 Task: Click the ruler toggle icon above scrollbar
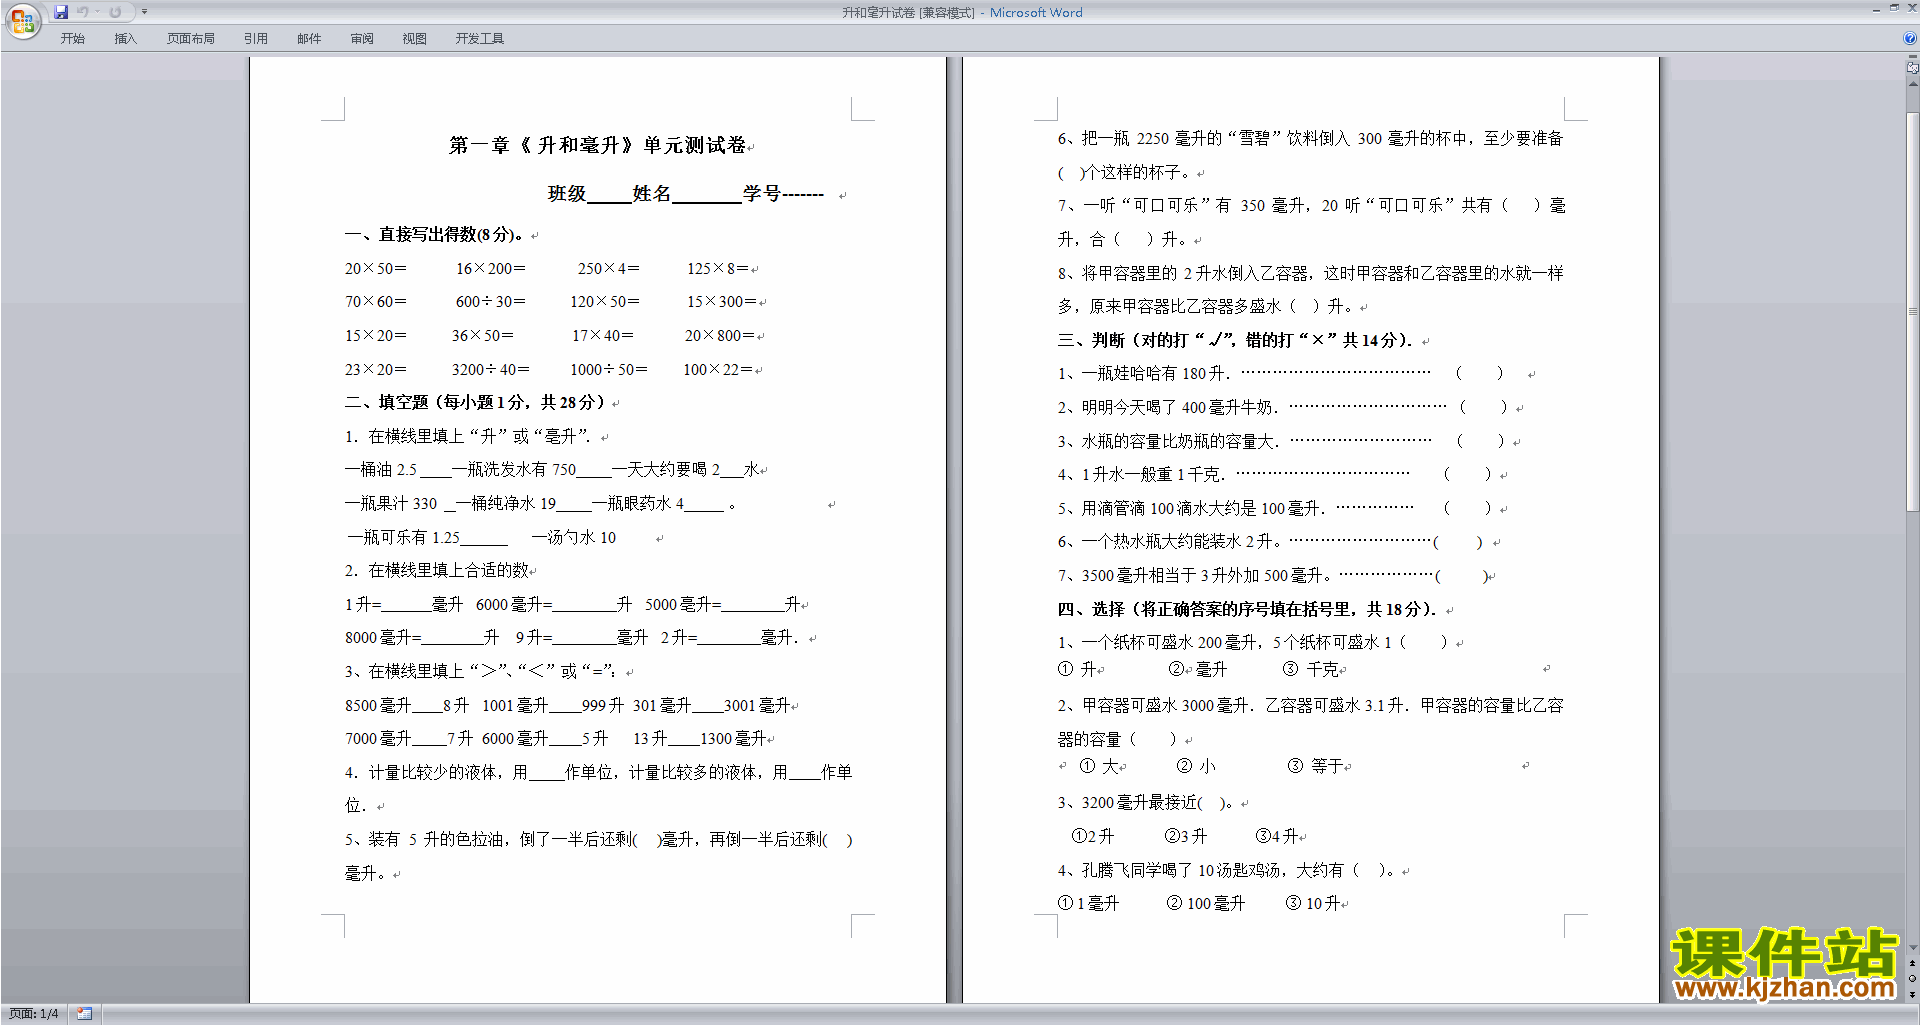1913,68
